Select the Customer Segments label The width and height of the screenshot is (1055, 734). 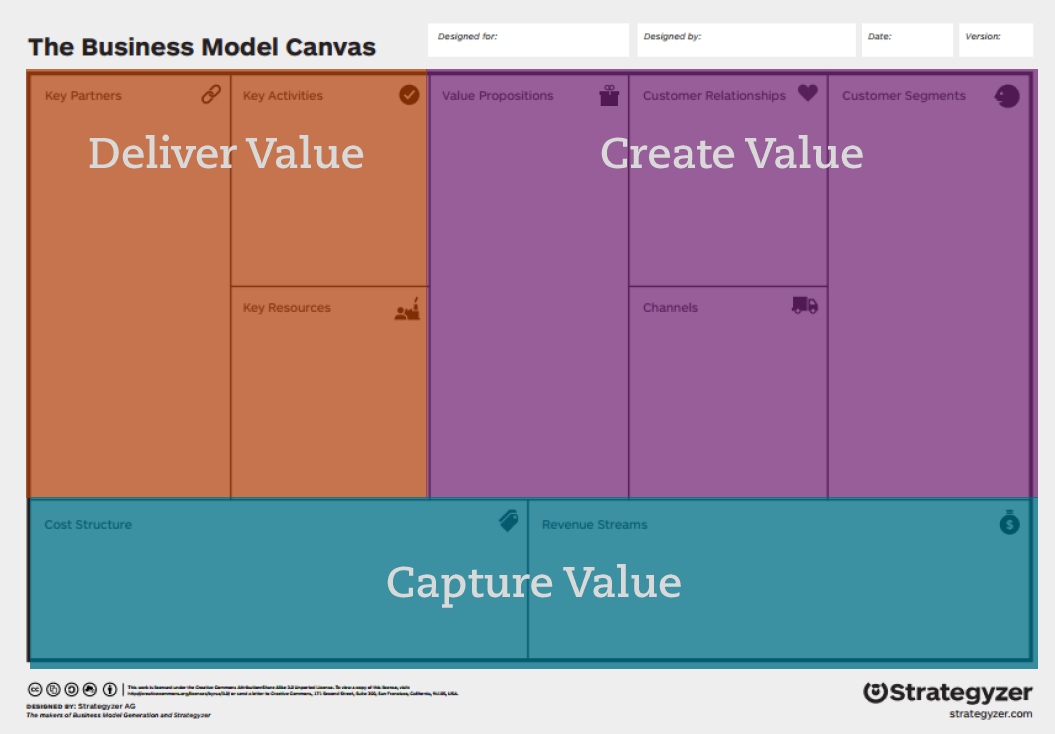pos(904,96)
